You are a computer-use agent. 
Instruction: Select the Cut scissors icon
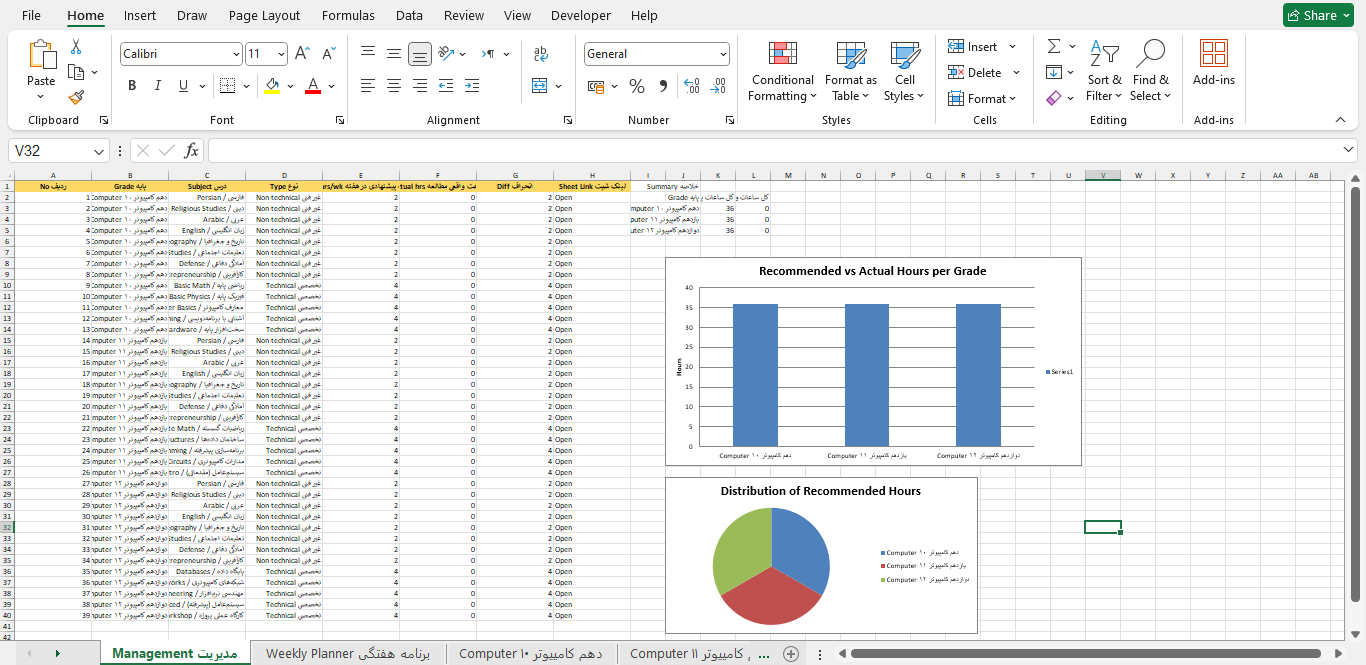[76, 47]
